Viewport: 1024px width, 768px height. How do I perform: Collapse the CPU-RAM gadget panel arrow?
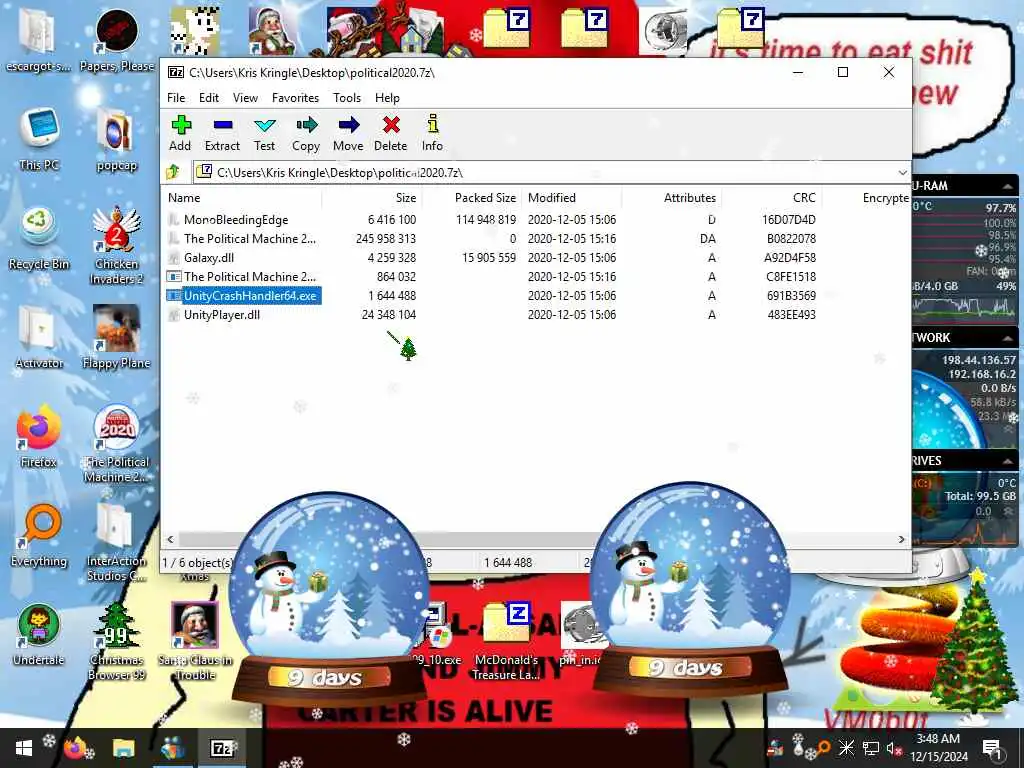pos(1008,186)
